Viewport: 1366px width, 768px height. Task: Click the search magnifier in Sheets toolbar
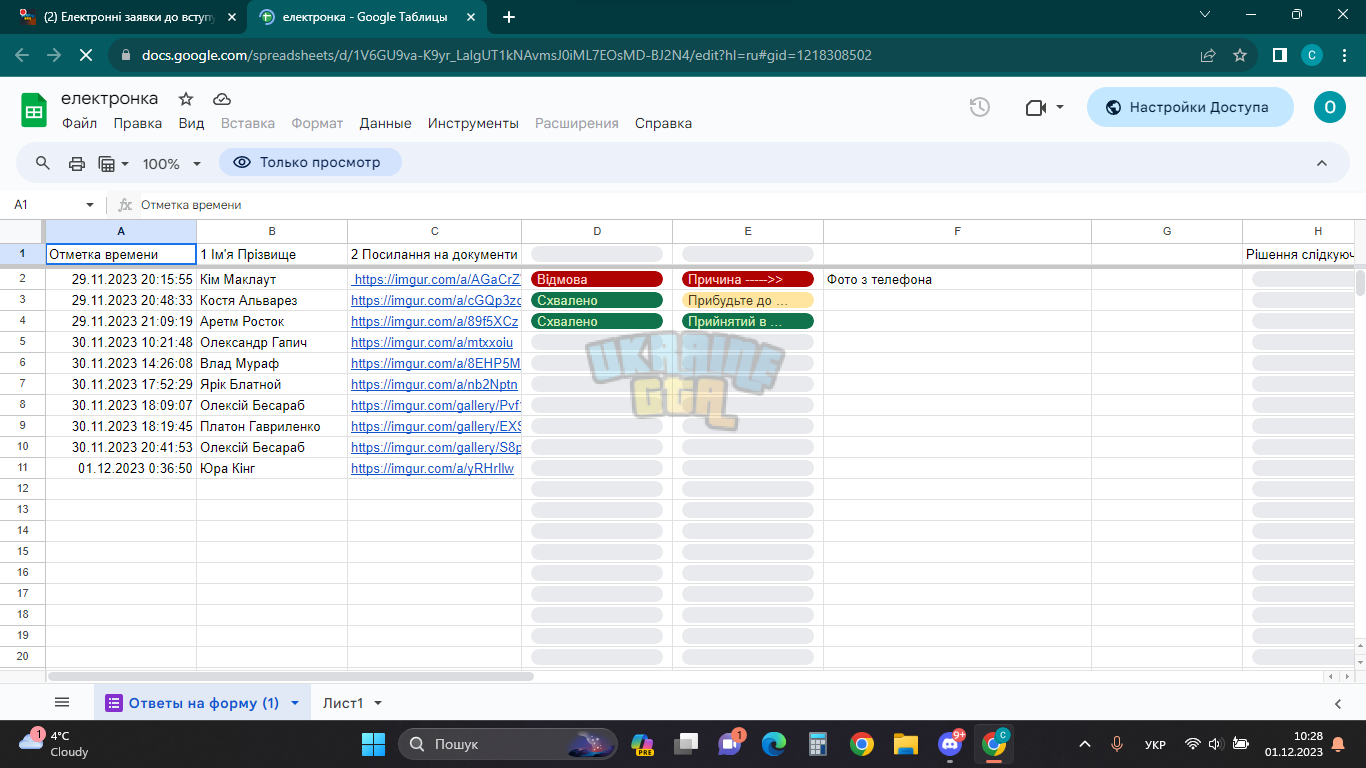[x=43, y=163]
